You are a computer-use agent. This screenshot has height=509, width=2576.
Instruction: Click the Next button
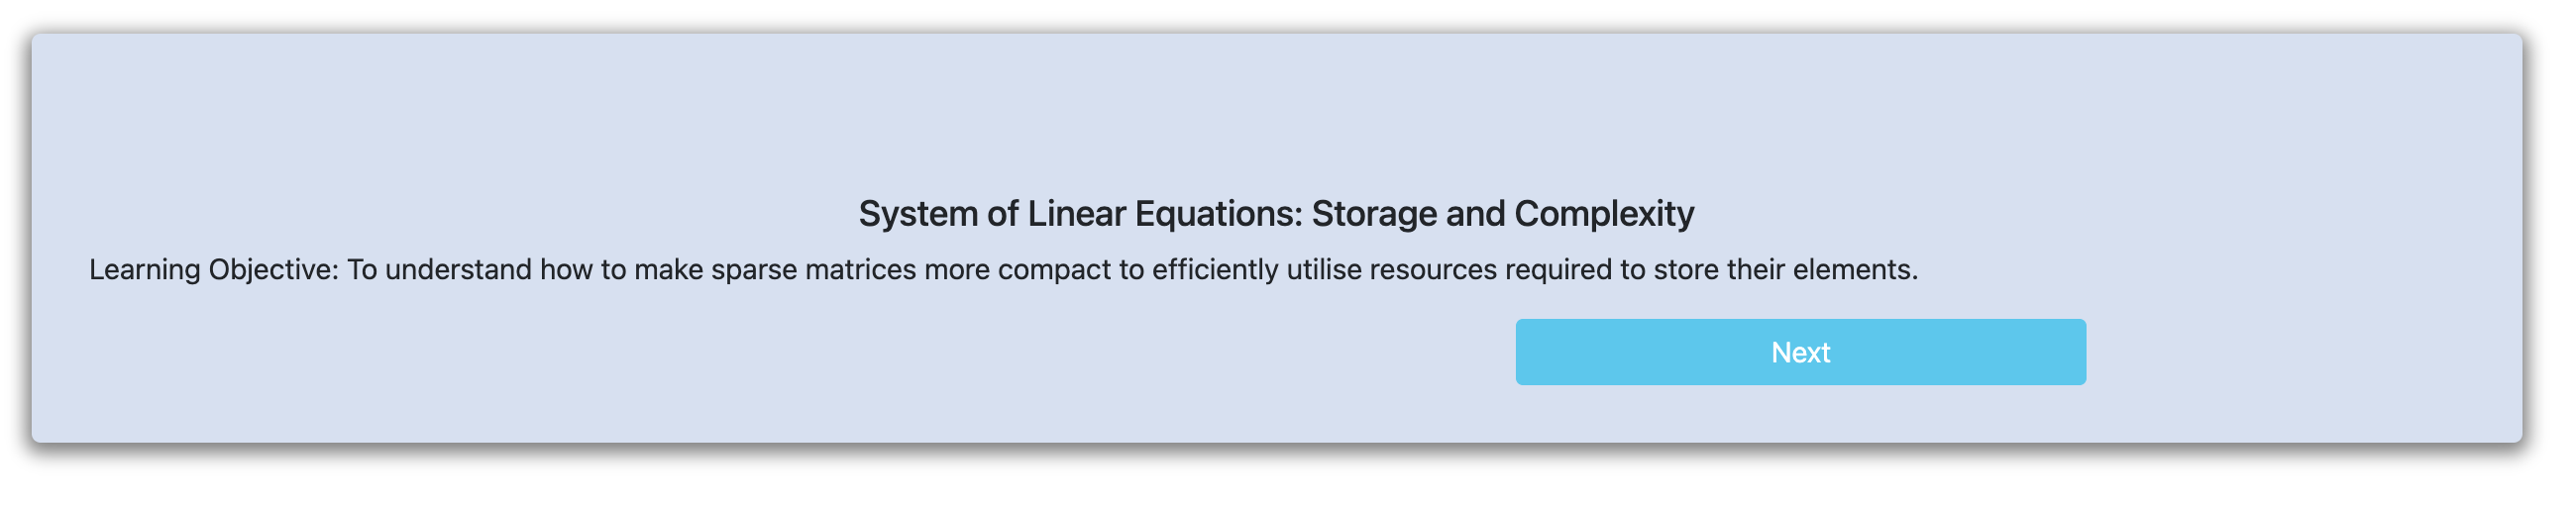coord(1800,352)
